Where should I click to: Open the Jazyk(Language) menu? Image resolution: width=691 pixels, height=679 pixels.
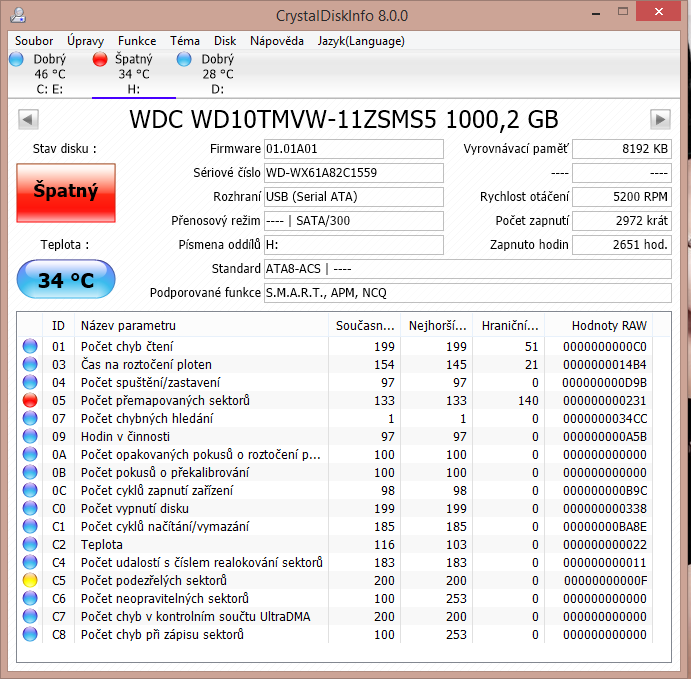pos(361,41)
